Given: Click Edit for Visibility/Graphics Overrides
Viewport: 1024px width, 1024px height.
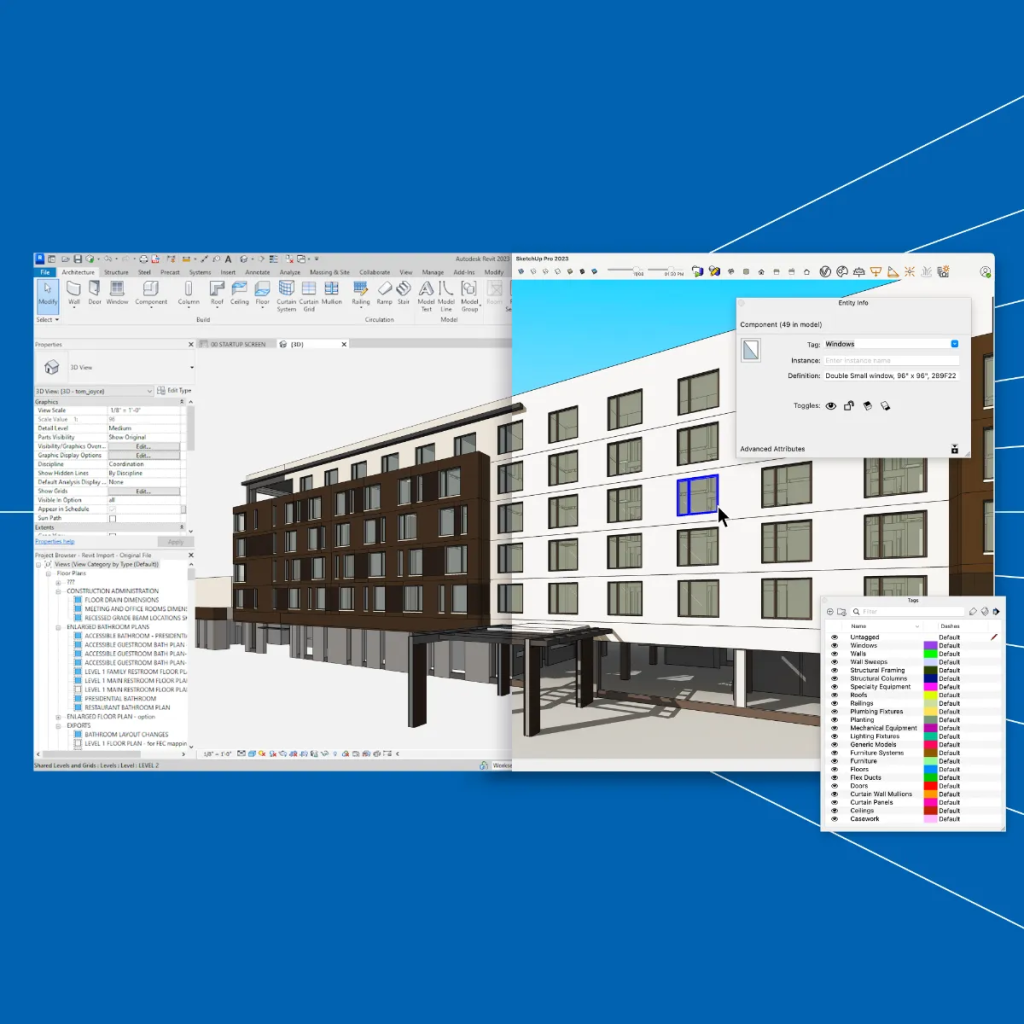Looking at the screenshot, I should pos(143,446).
